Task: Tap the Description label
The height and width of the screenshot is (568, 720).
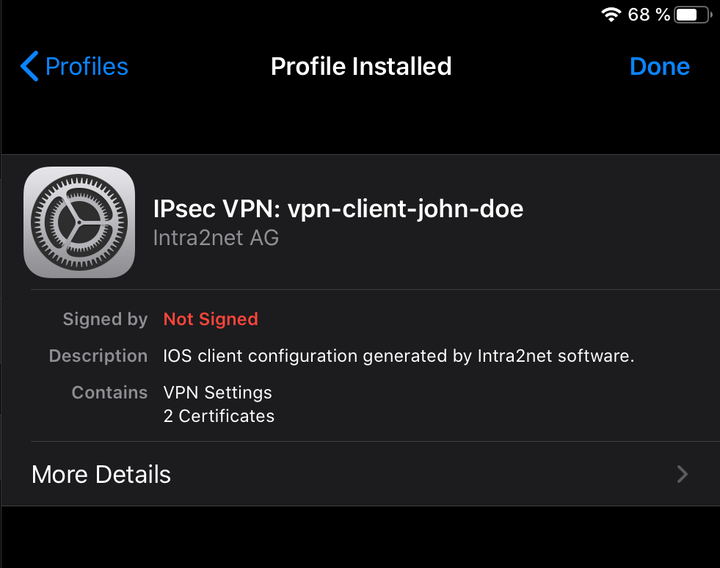Action: 98,356
